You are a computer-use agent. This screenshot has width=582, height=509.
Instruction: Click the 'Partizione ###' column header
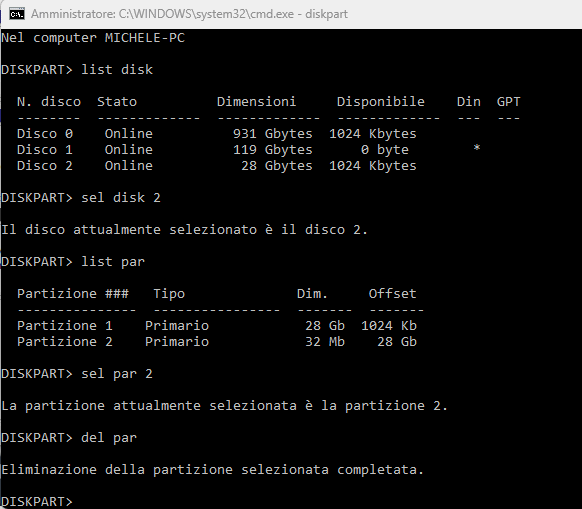tap(73, 293)
